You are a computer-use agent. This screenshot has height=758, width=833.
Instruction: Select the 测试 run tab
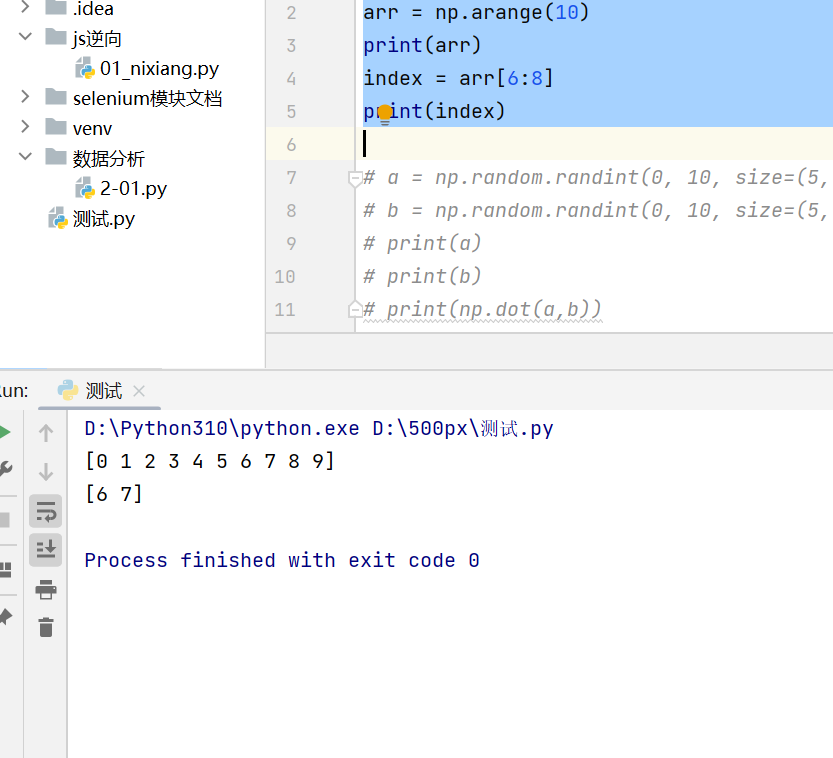[x=101, y=391]
